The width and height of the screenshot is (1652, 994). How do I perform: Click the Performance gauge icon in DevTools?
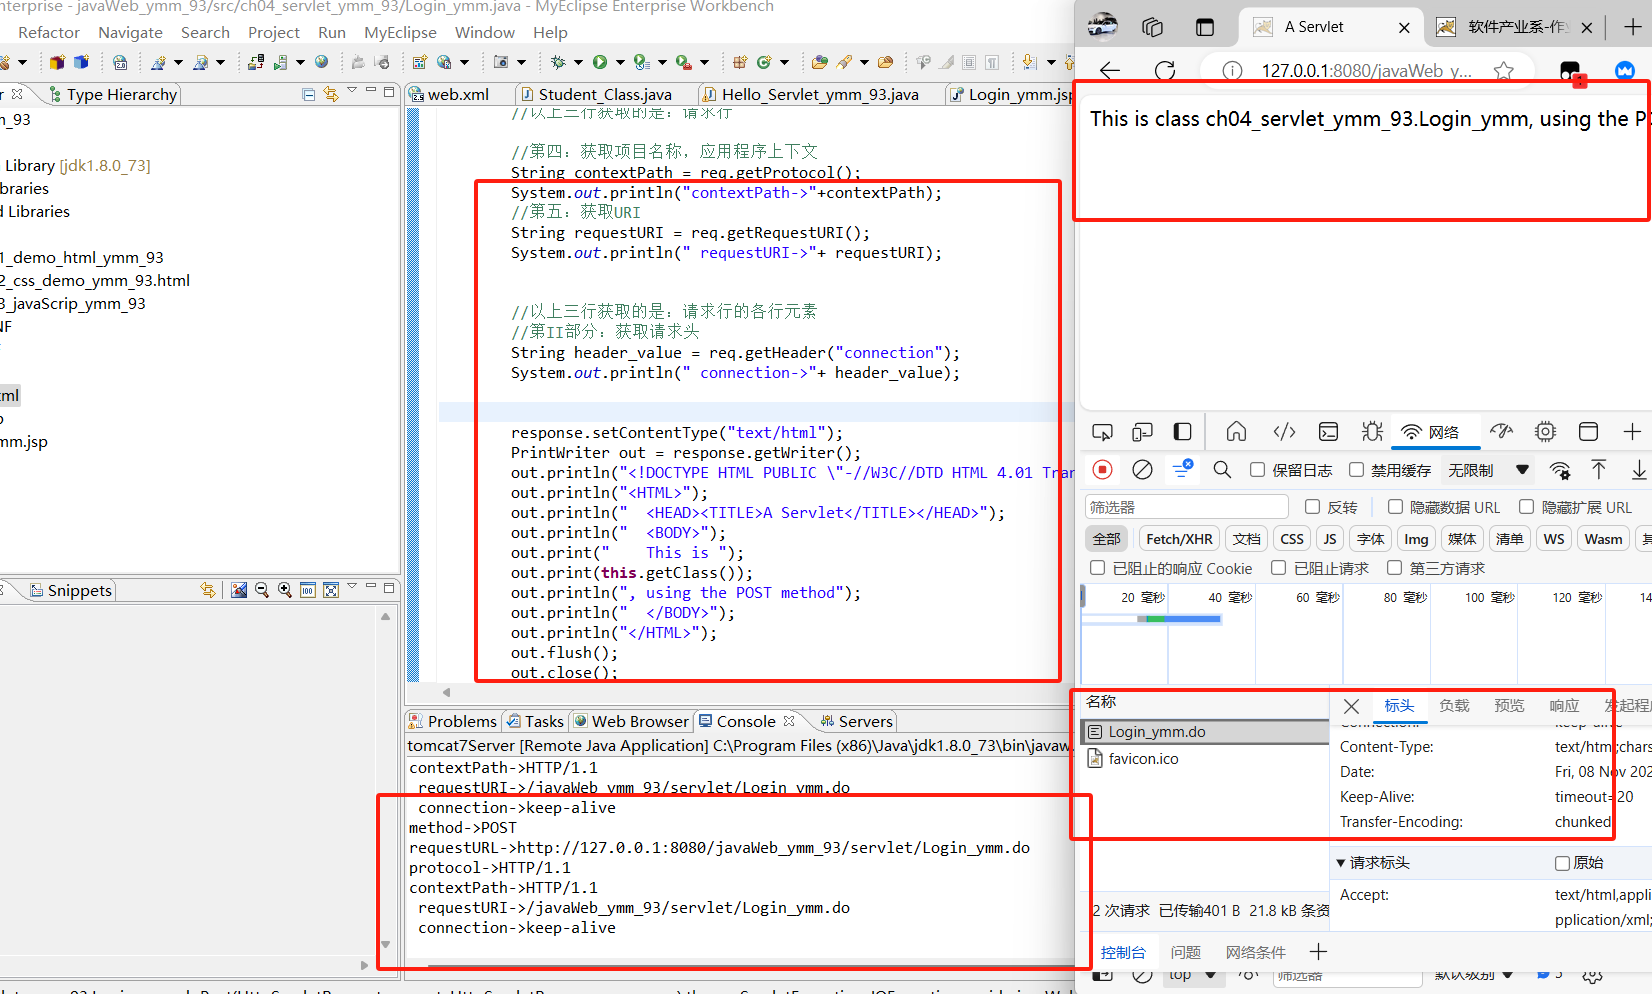pos(1501,432)
